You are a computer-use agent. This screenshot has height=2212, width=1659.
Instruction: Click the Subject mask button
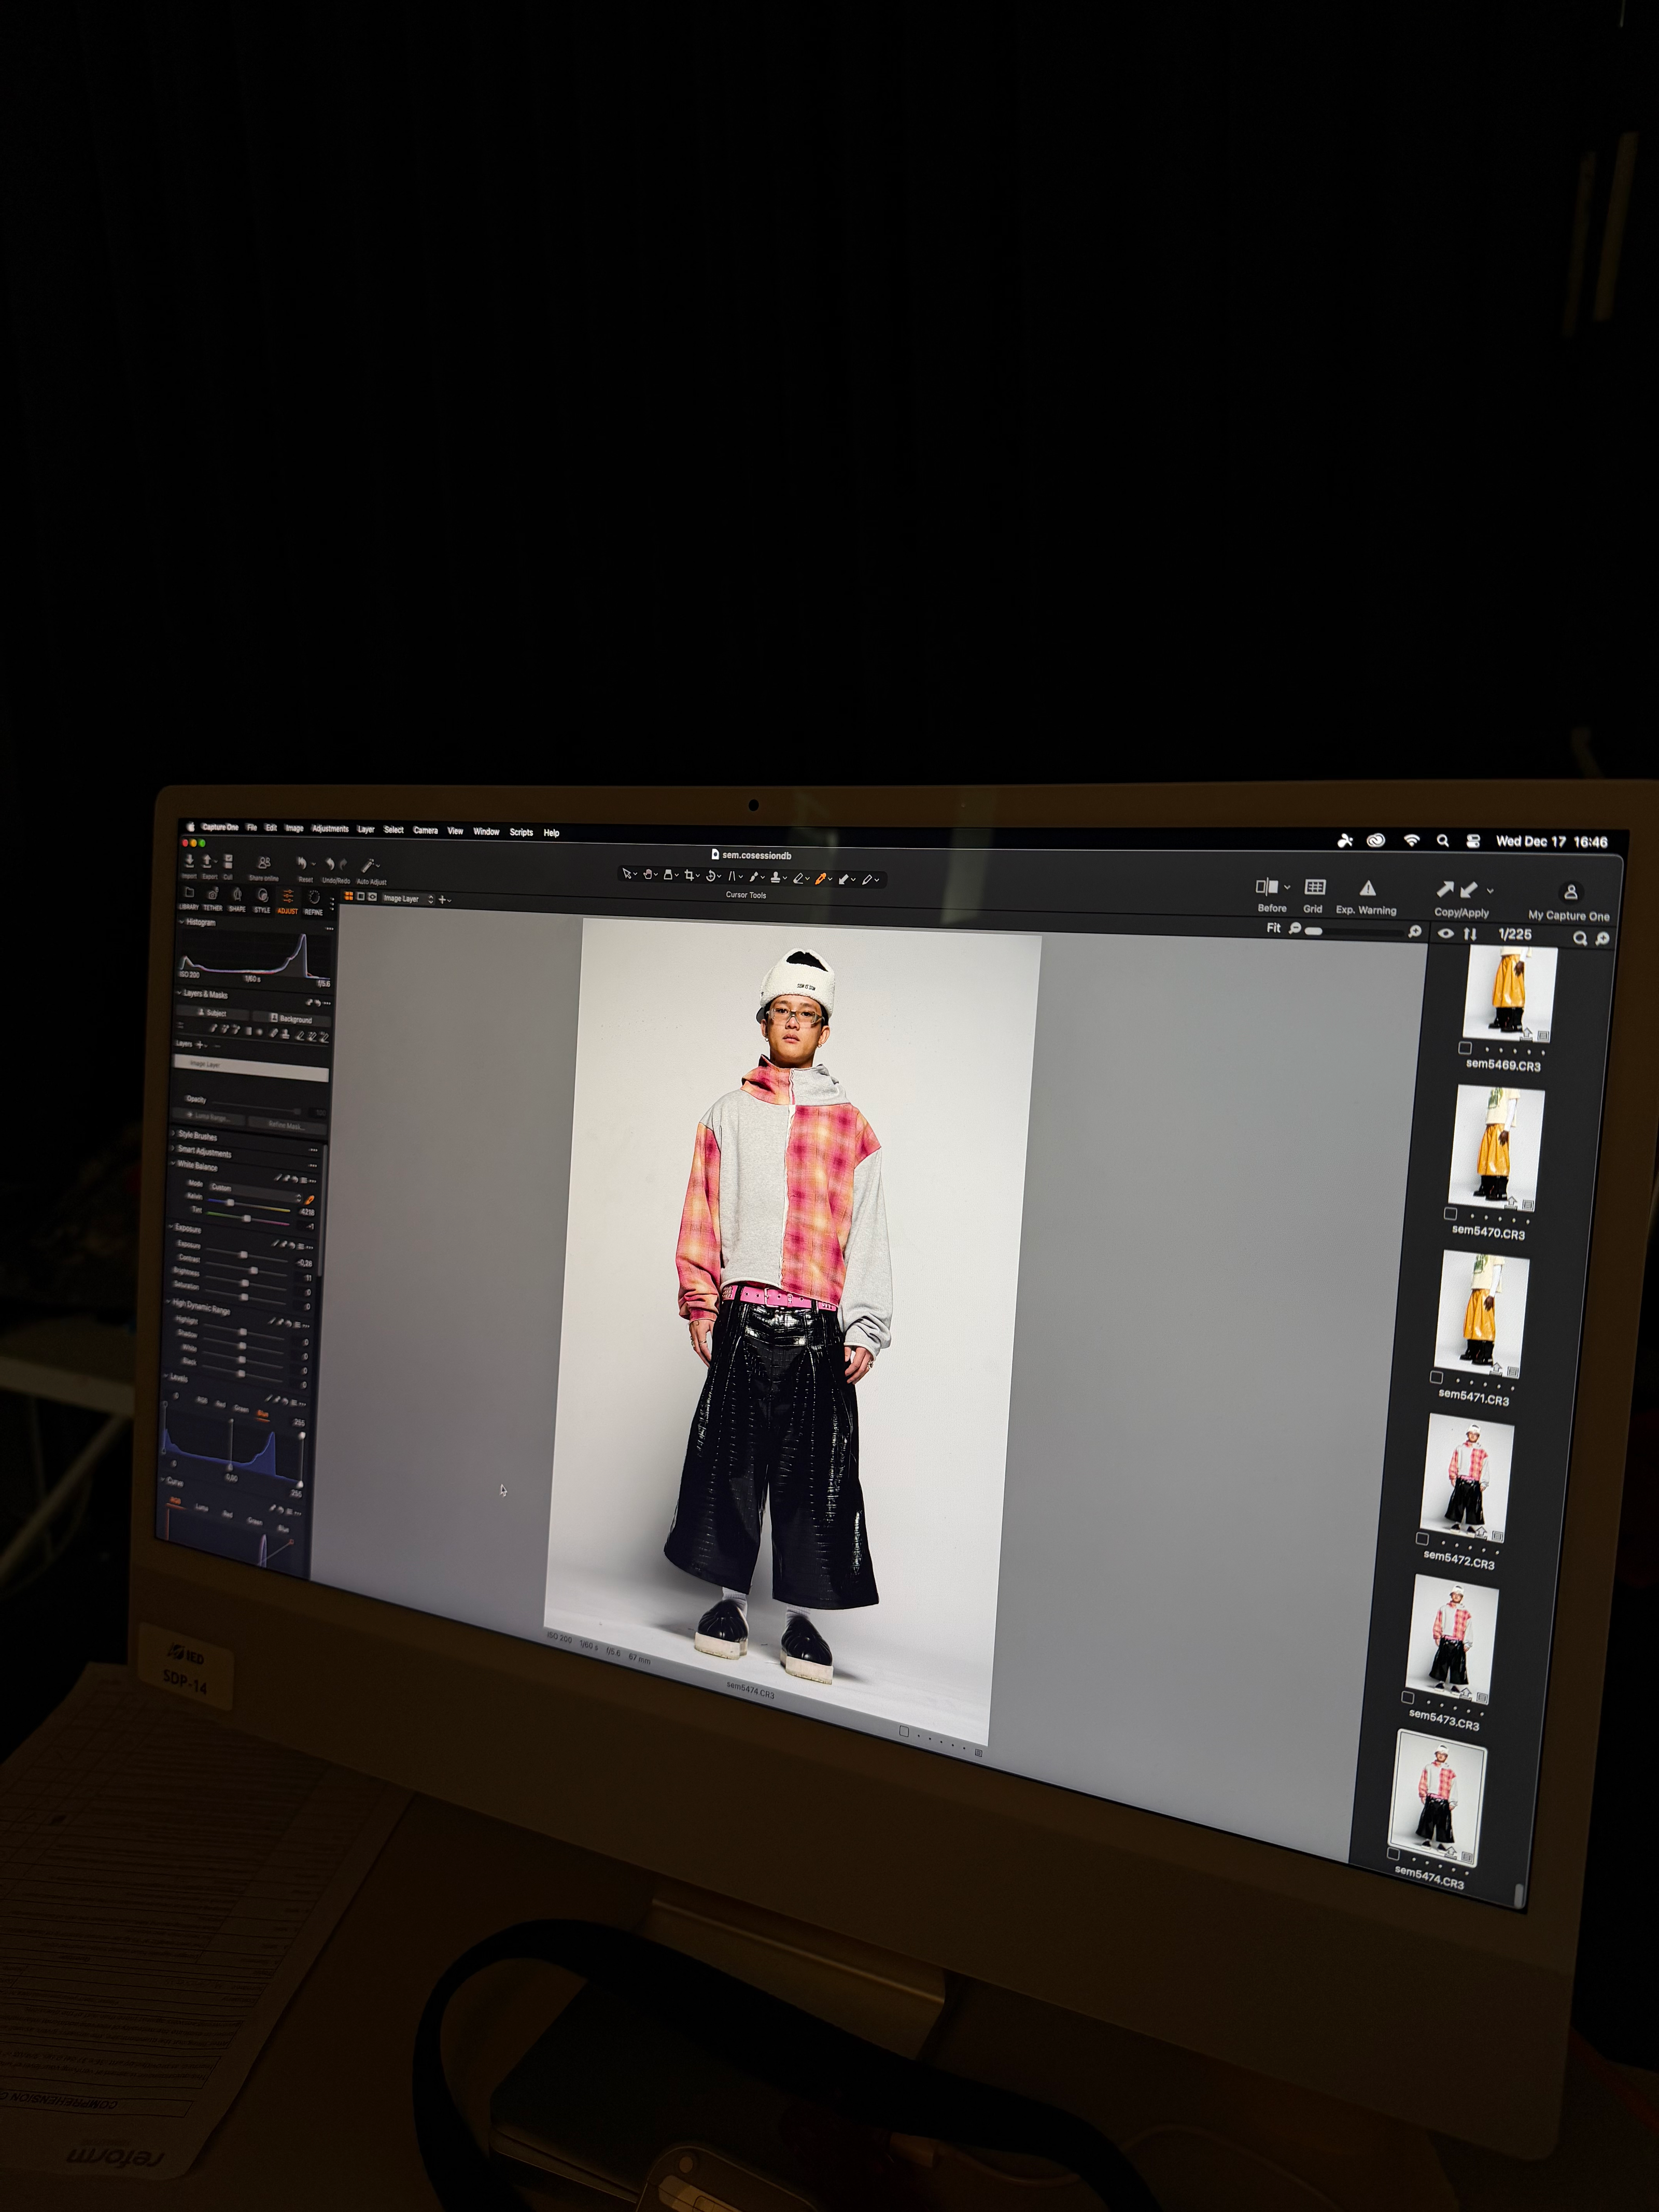(212, 1013)
